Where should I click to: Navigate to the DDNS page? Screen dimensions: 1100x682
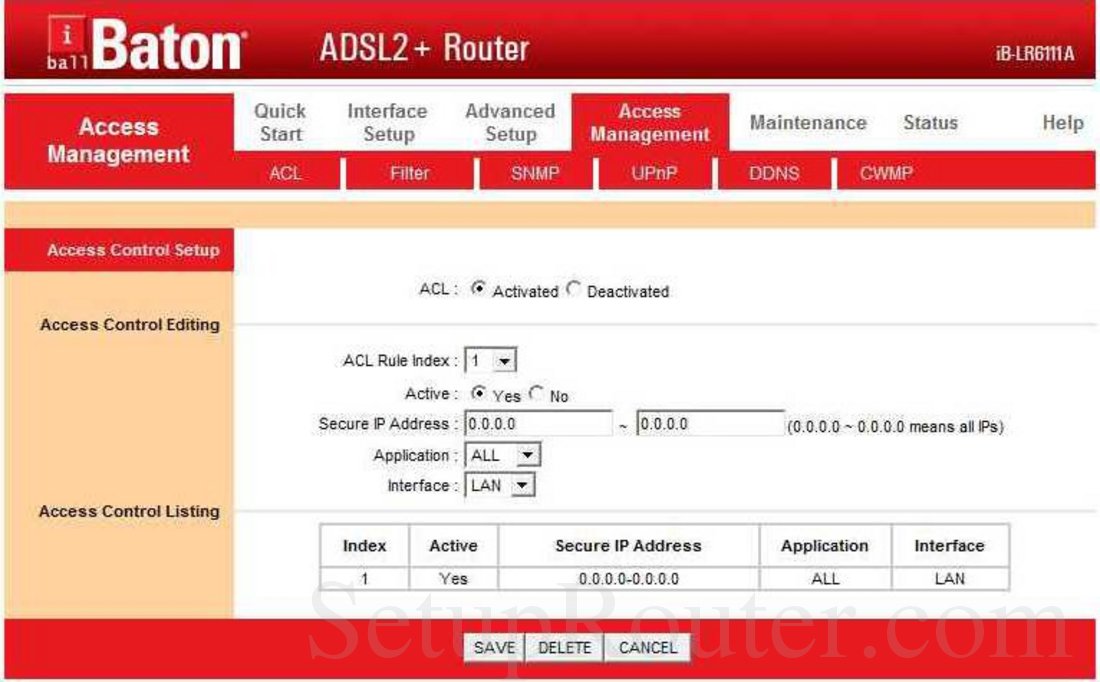777,172
